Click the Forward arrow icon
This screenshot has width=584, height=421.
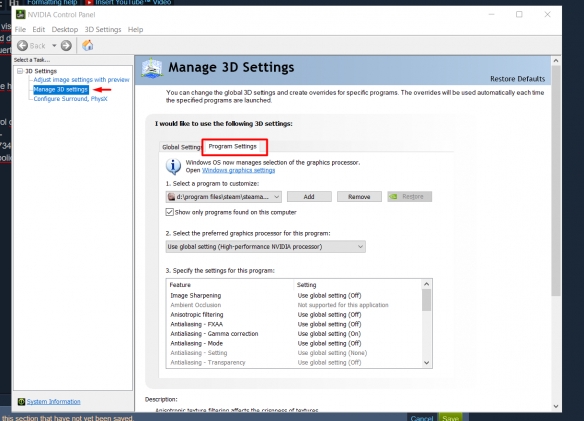(x=66, y=46)
